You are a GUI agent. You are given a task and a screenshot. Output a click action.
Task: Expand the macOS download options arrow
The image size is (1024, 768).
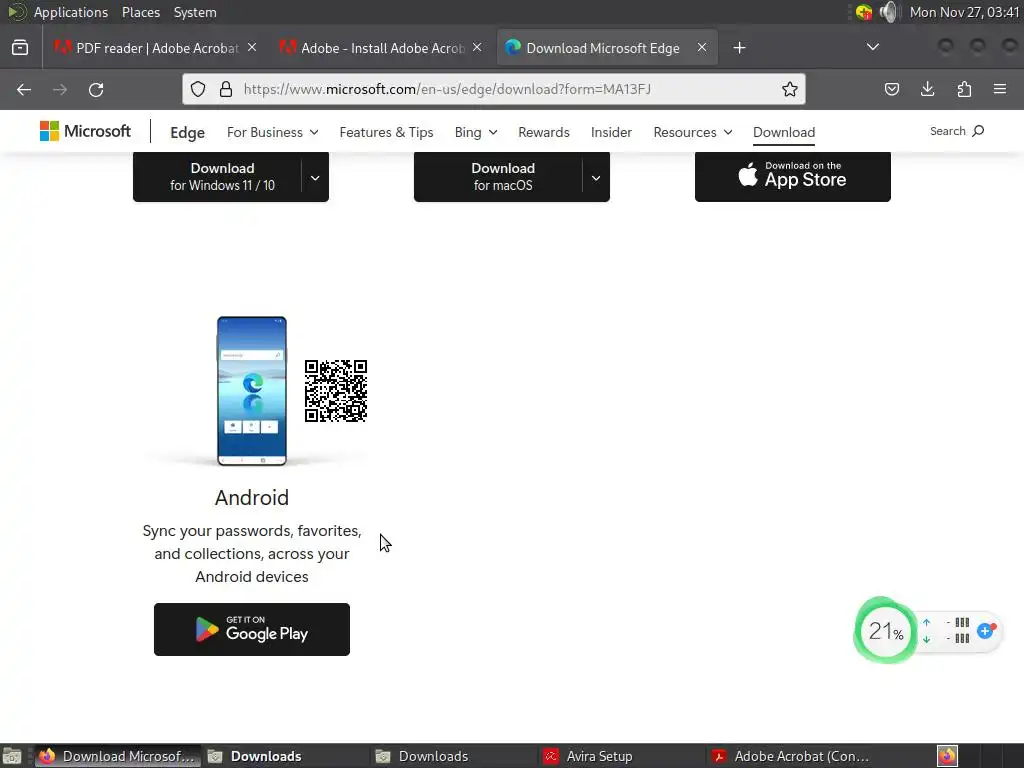coord(596,178)
